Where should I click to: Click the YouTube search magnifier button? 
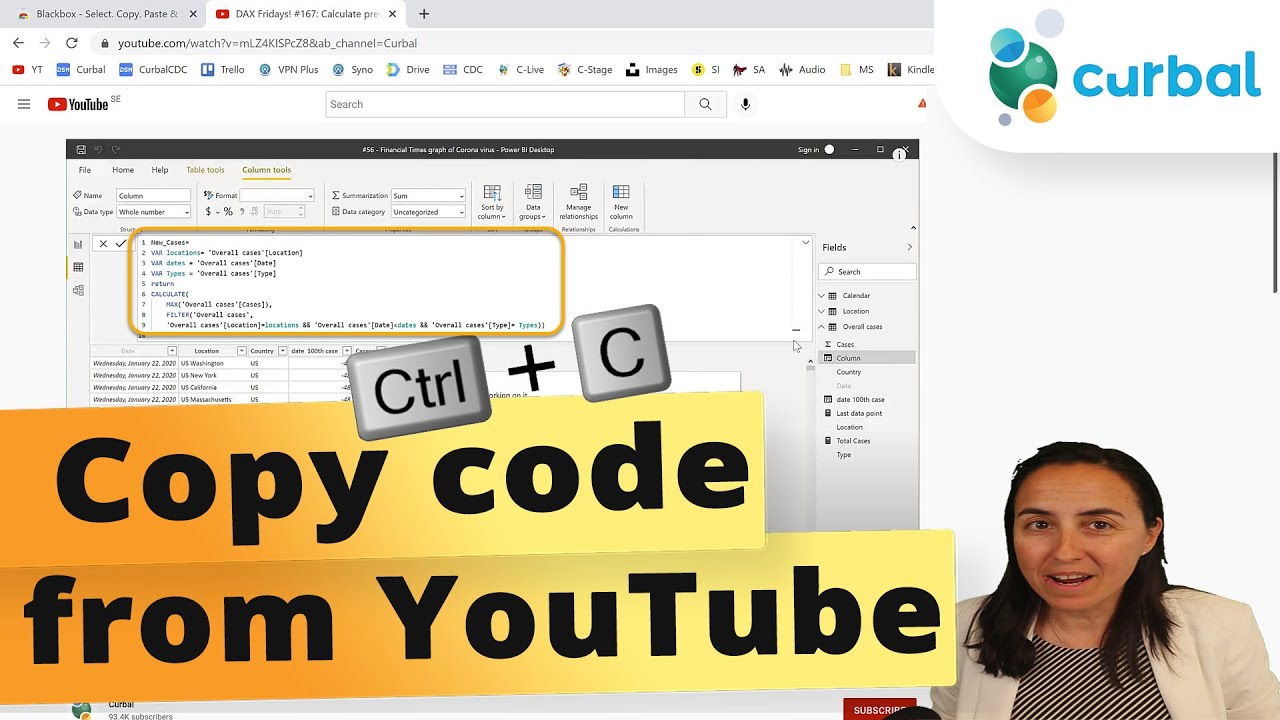click(x=705, y=104)
